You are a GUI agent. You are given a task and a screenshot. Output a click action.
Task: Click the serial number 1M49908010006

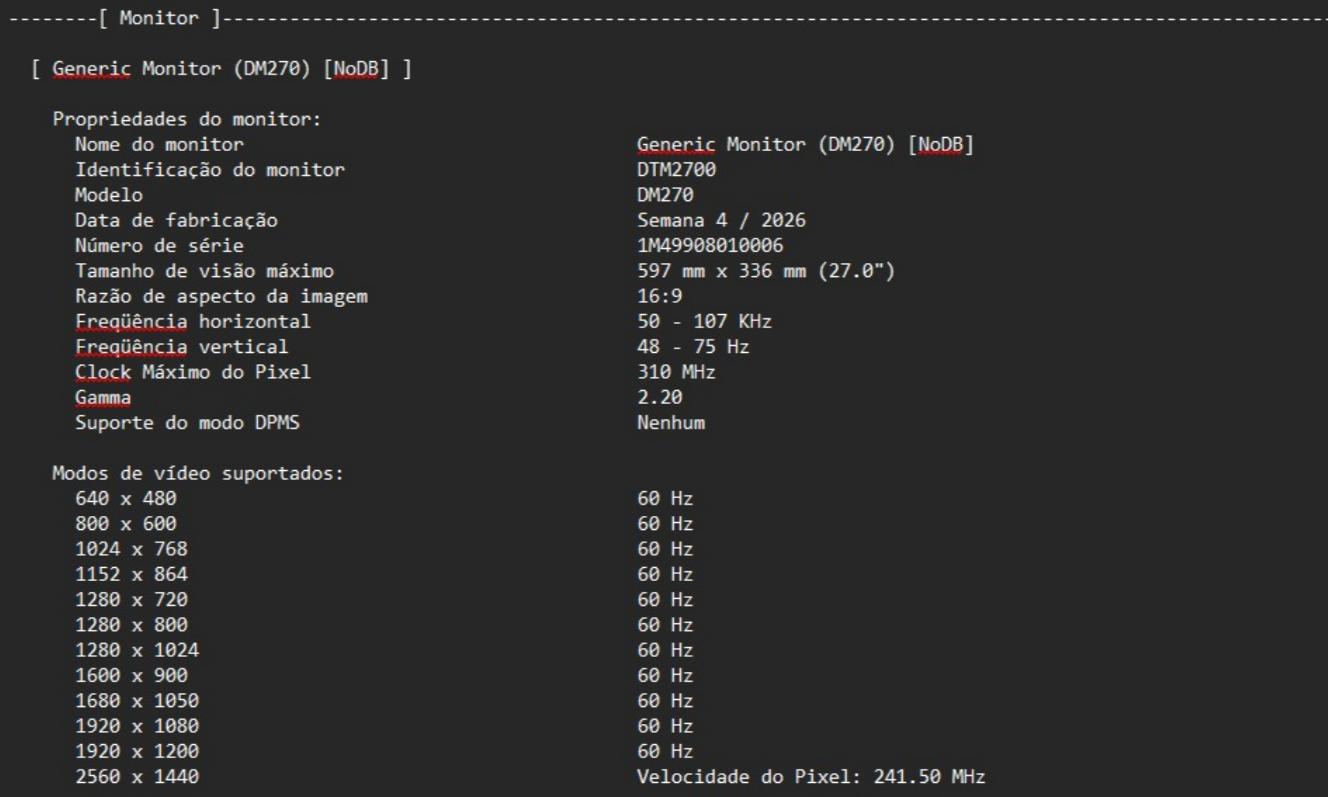711,246
